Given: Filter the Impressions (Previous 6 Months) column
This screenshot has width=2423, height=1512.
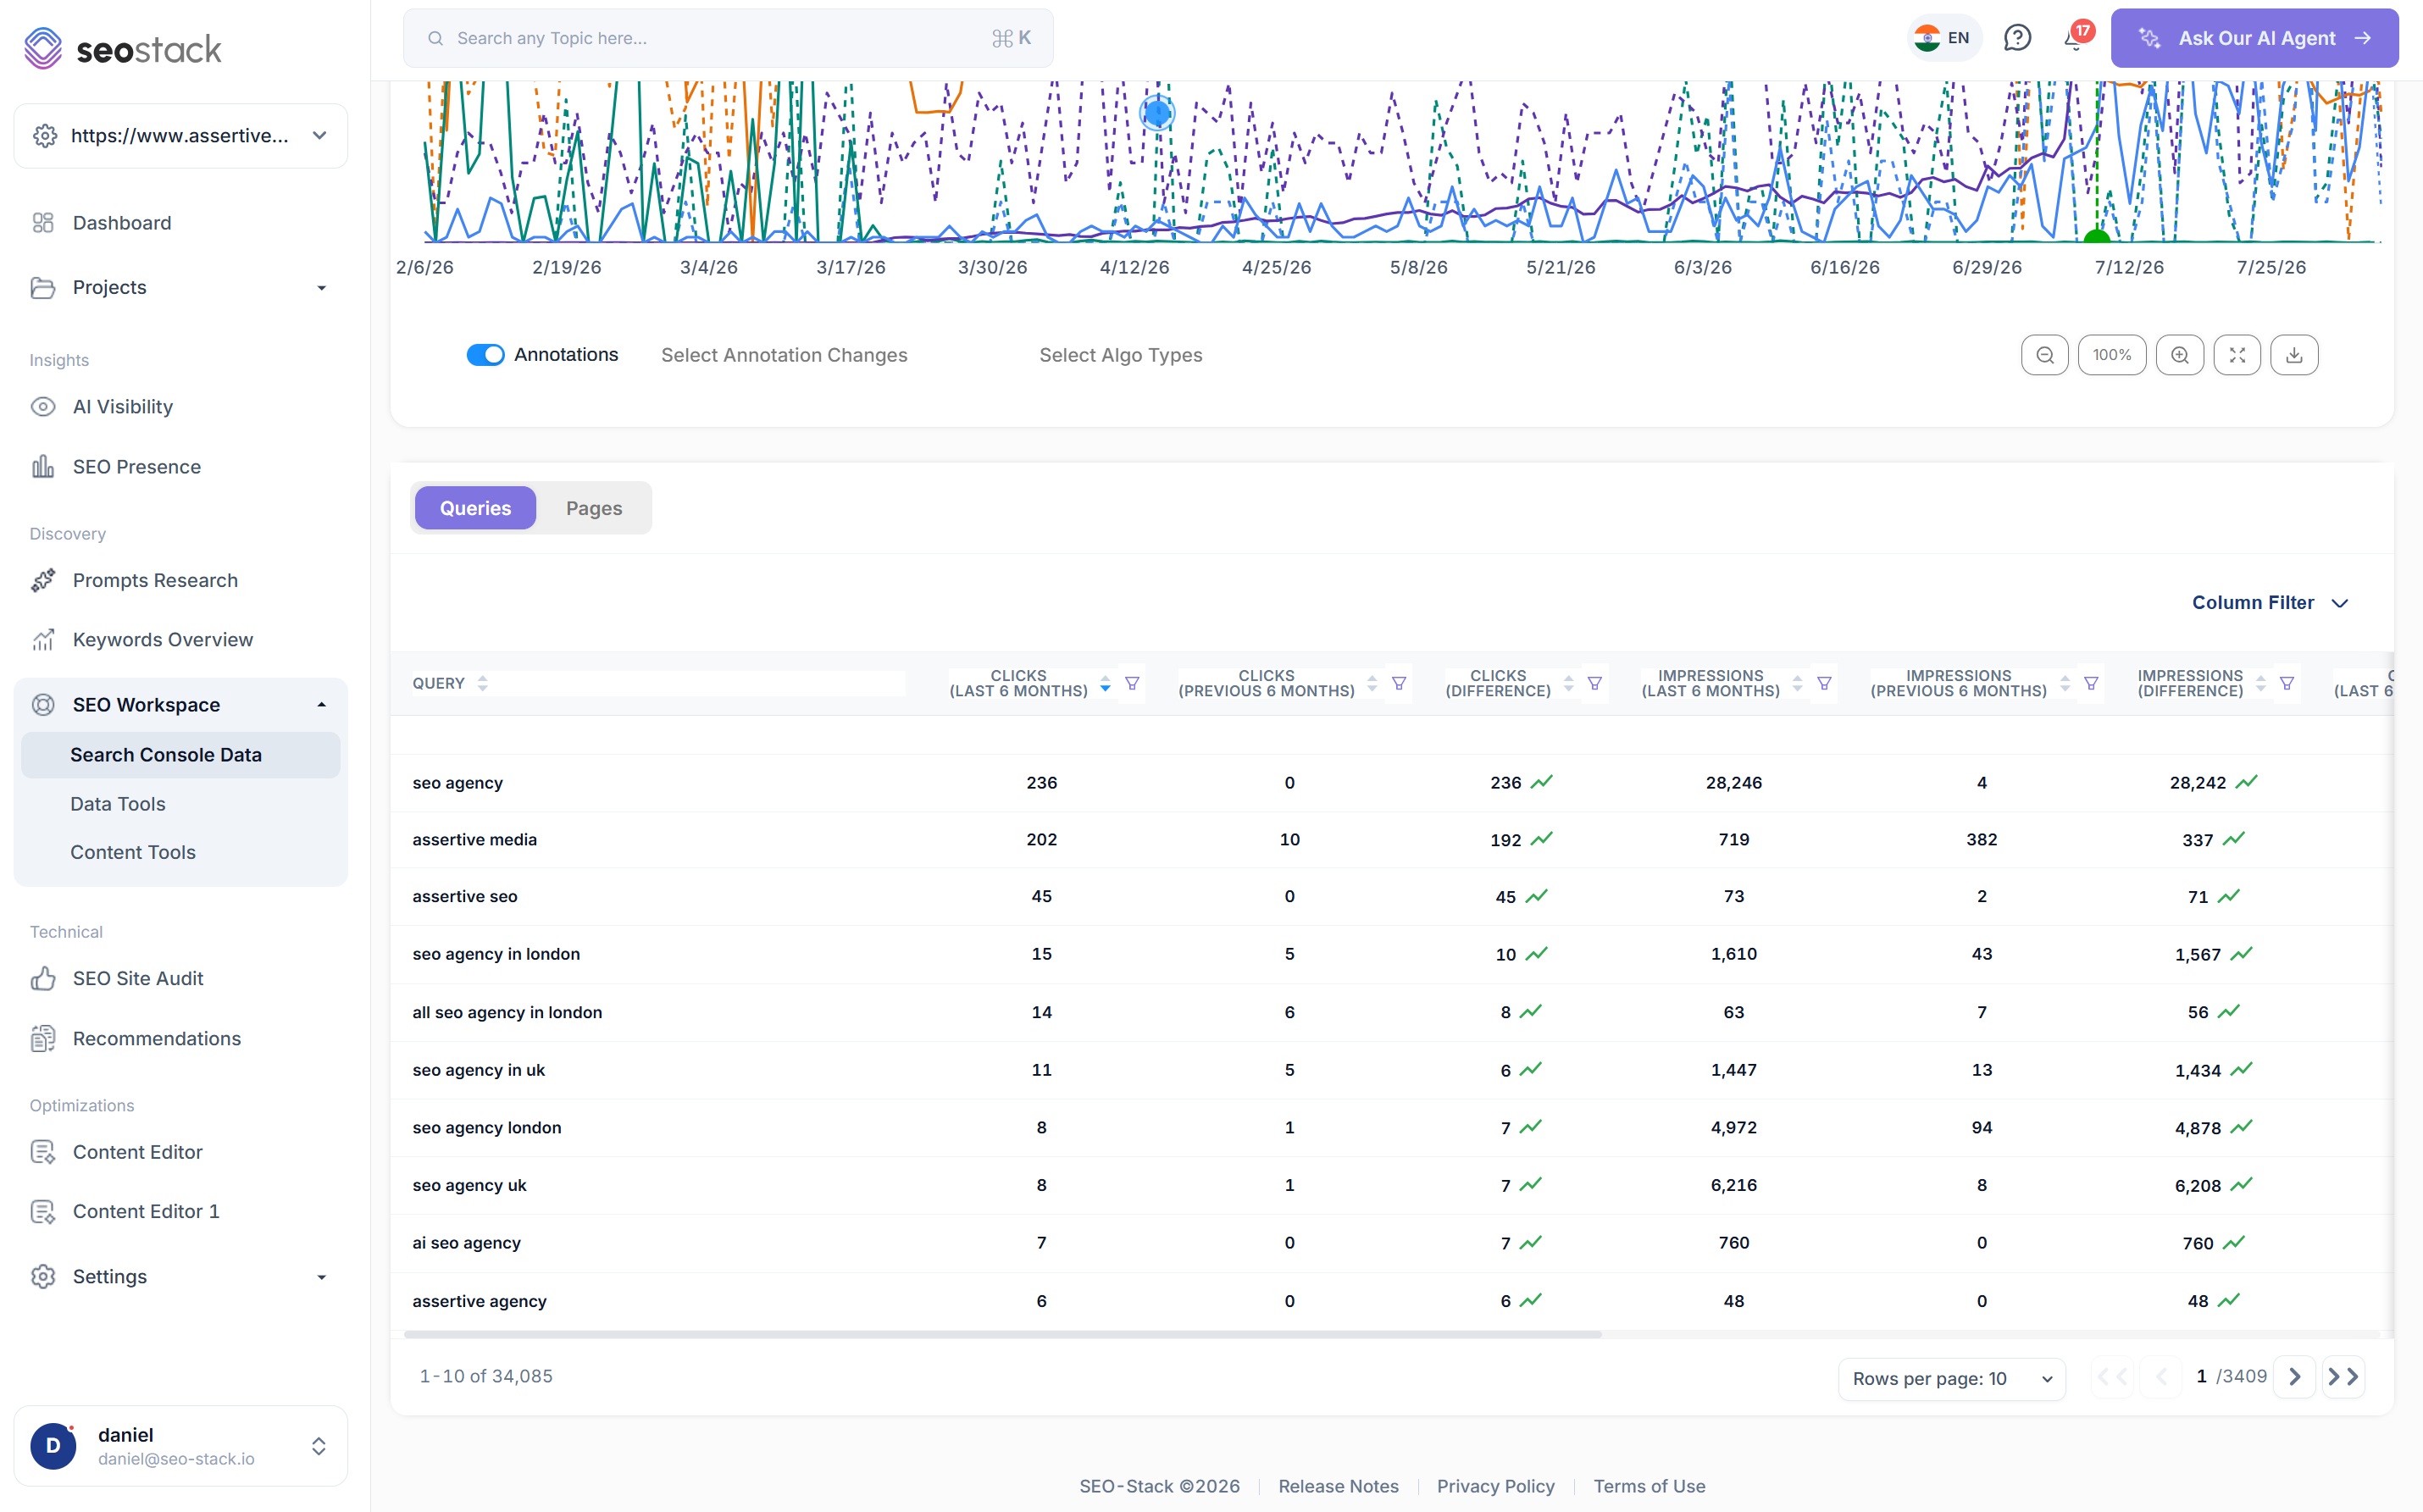Looking at the screenshot, I should pyautogui.click(x=2091, y=684).
